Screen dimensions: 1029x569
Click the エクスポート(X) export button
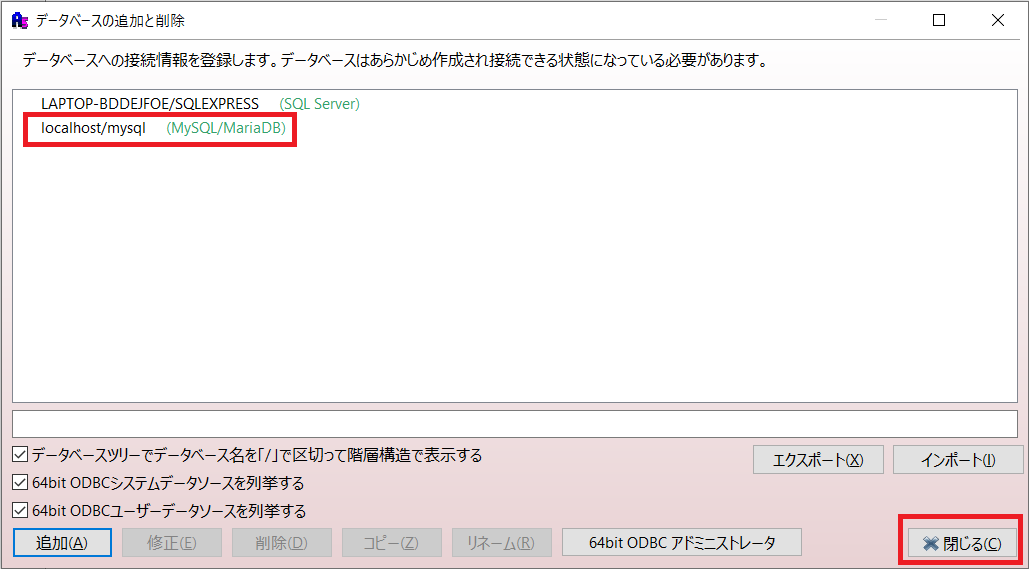818,459
